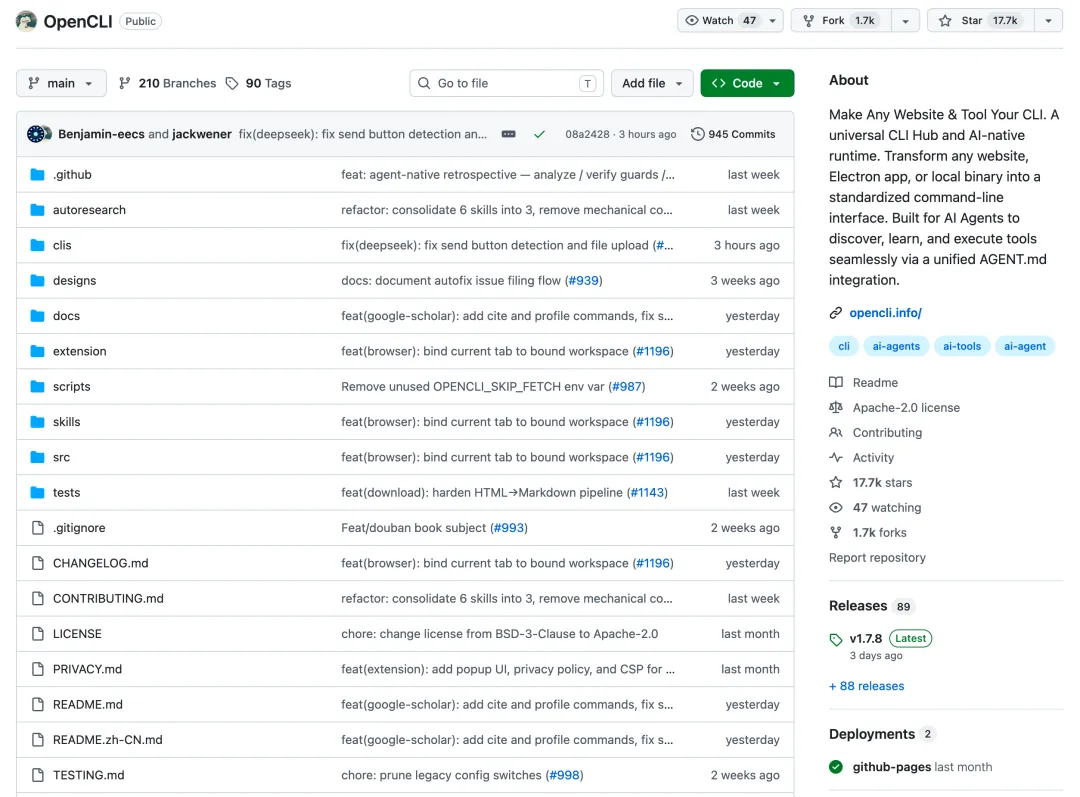The height and width of the screenshot is (797, 1080).
Task: Open the main branch selector dropdown
Action: tap(61, 83)
